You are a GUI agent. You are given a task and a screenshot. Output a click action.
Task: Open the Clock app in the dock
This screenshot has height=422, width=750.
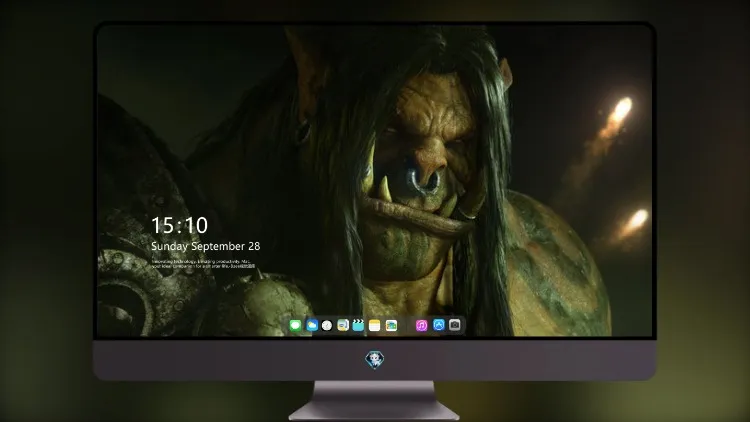click(327, 325)
